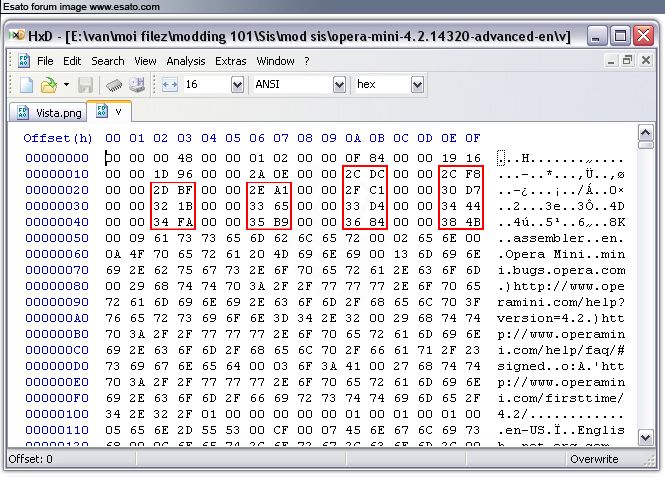Click column header 0A
Viewport: 665px width, 477px height.
(353, 138)
